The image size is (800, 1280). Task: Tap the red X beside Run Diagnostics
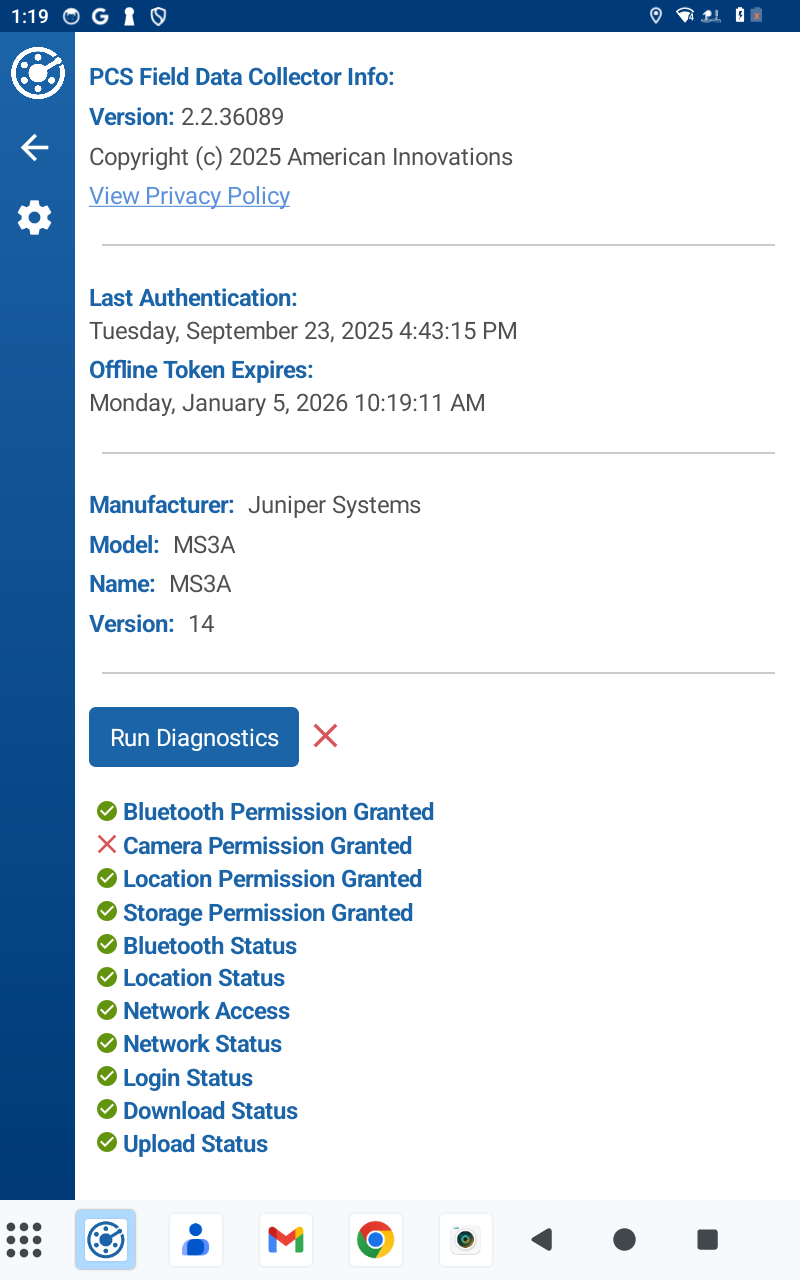pos(325,736)
